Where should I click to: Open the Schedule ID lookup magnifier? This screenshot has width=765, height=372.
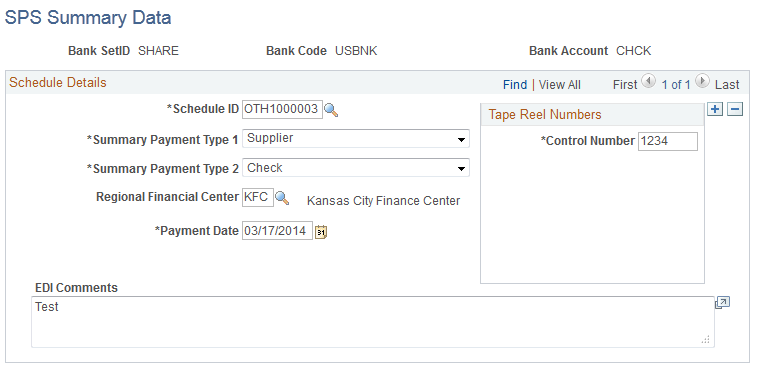pos(331,110)
